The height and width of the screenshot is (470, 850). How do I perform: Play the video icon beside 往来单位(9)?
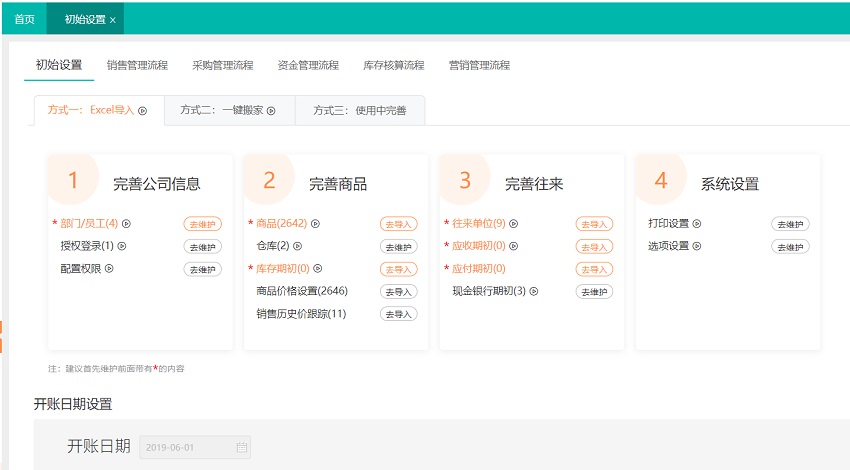pos(513,223)
